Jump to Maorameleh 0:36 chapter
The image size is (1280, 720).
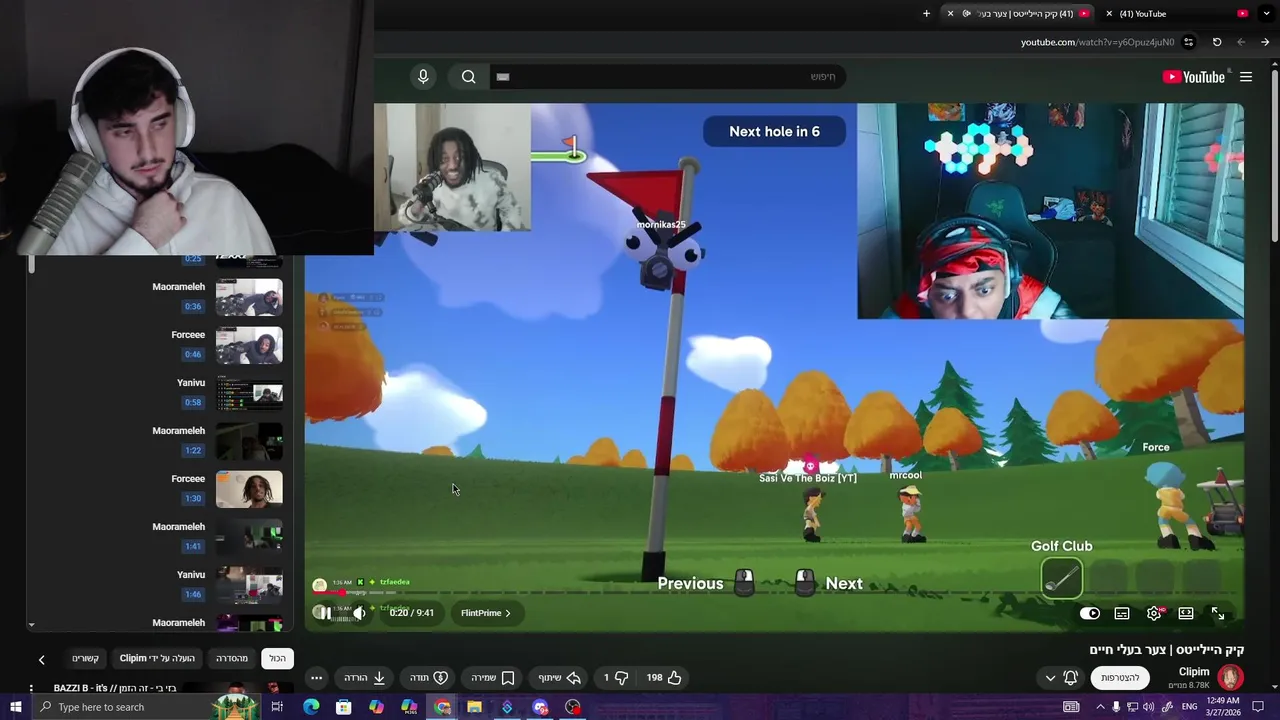tap(160, 296)
